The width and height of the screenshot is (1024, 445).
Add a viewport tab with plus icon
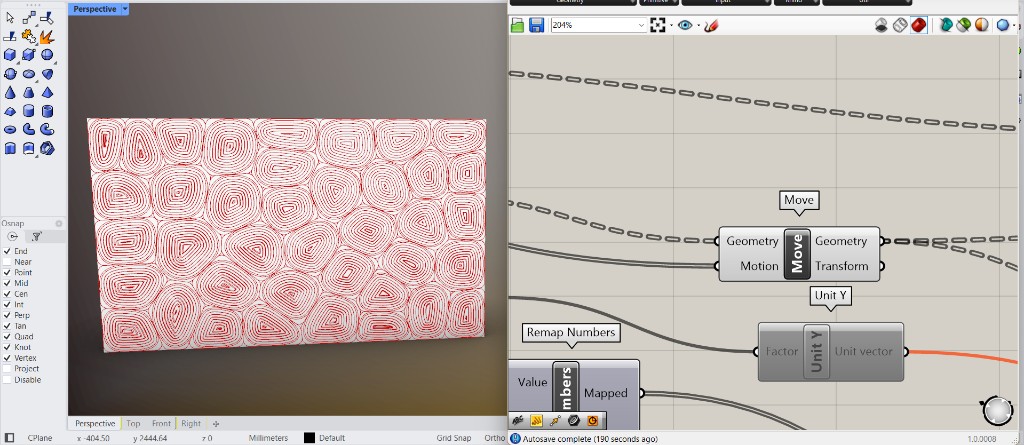pos(216,423)
